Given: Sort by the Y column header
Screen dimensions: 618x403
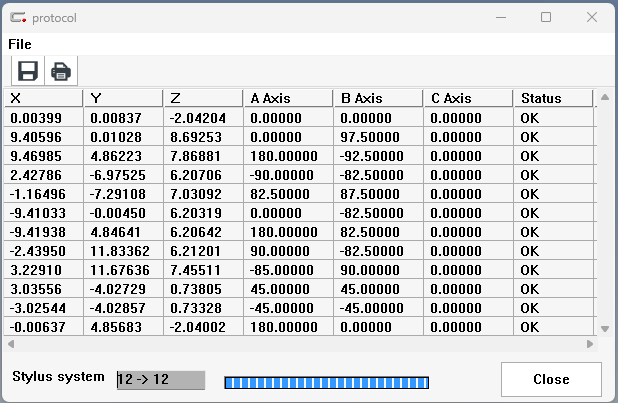Looking at the screenshot, I should 123,98.
